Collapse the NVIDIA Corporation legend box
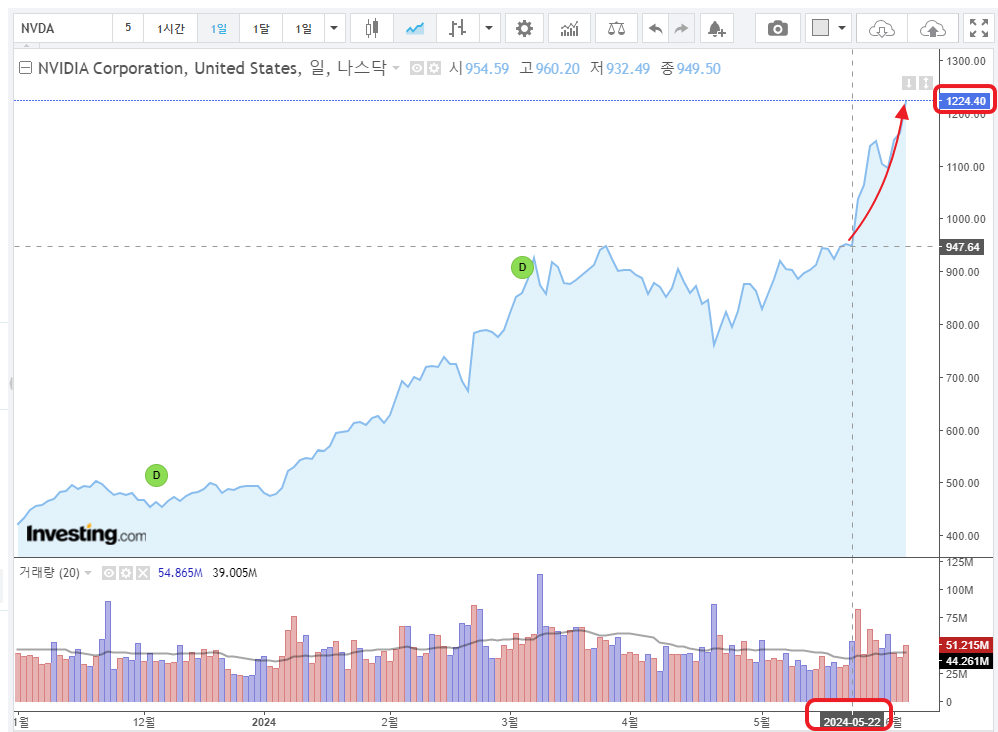The image size is (998, 732). tap(25, 67)
